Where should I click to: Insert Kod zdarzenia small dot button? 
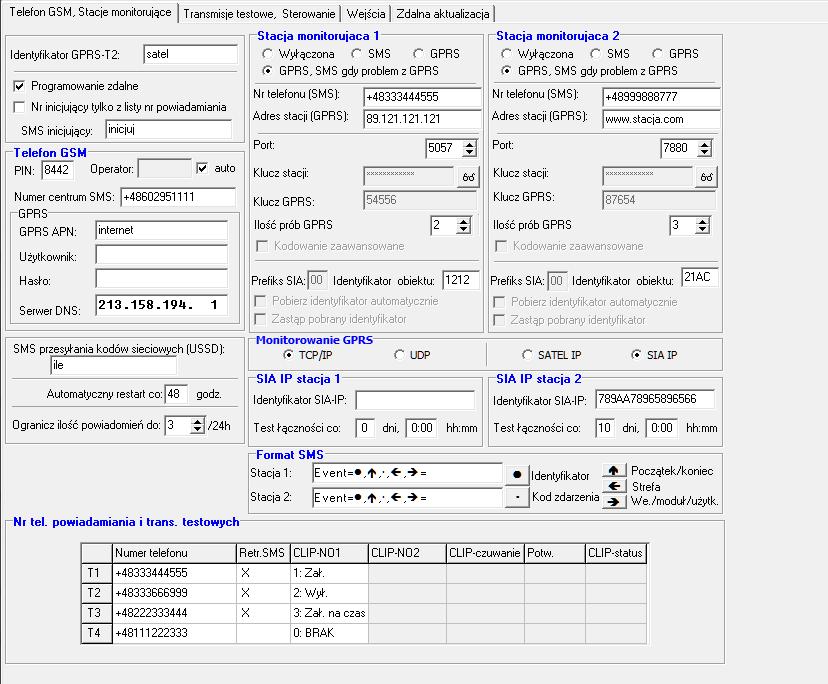tap(517, 497)
